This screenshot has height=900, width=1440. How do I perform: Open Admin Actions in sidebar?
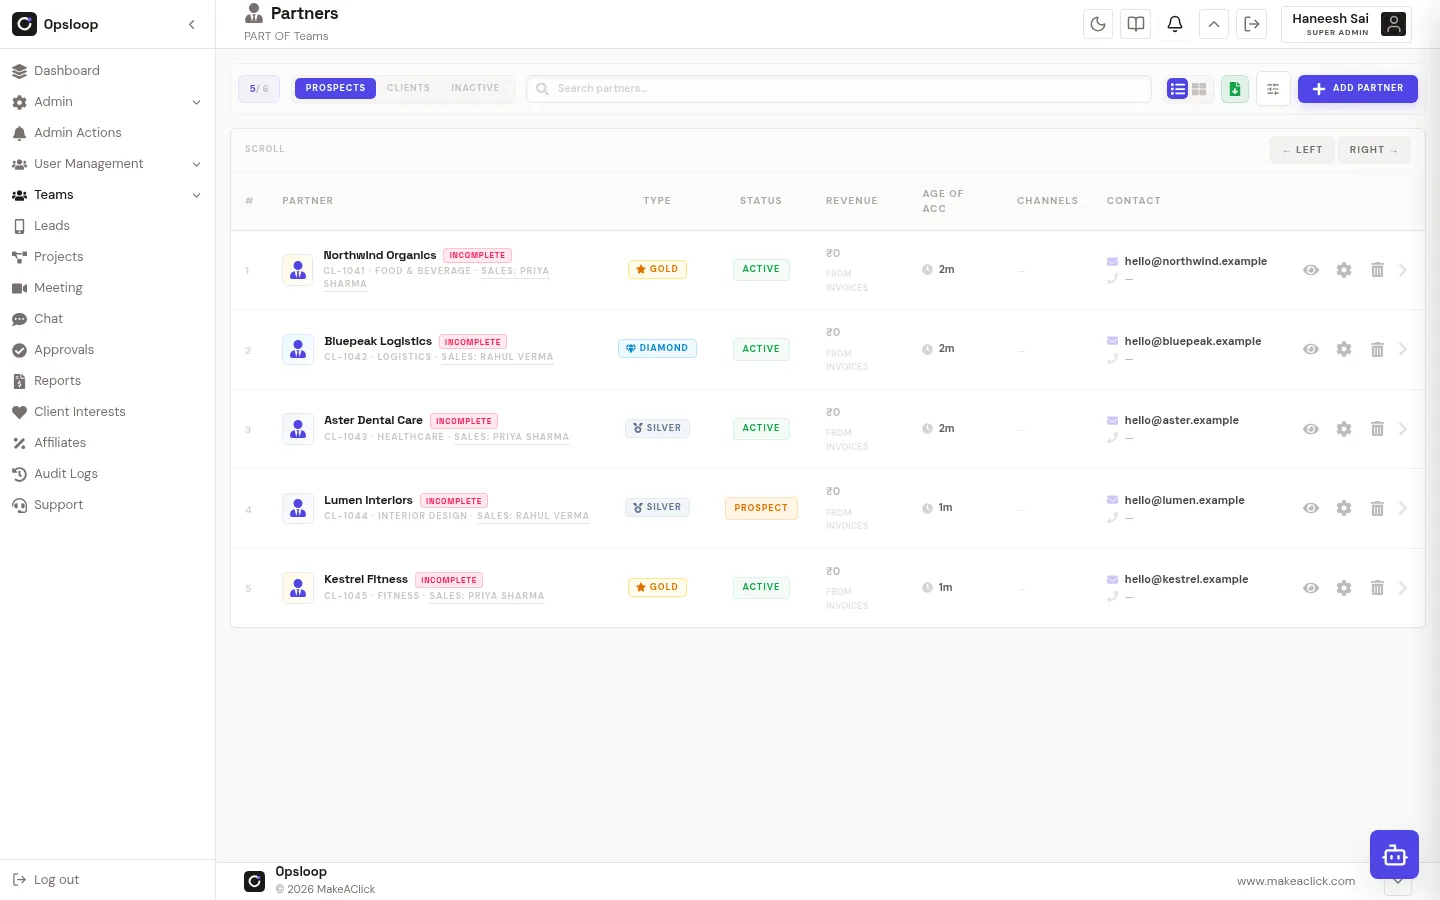pyautogui.click(x=107, y=133)
